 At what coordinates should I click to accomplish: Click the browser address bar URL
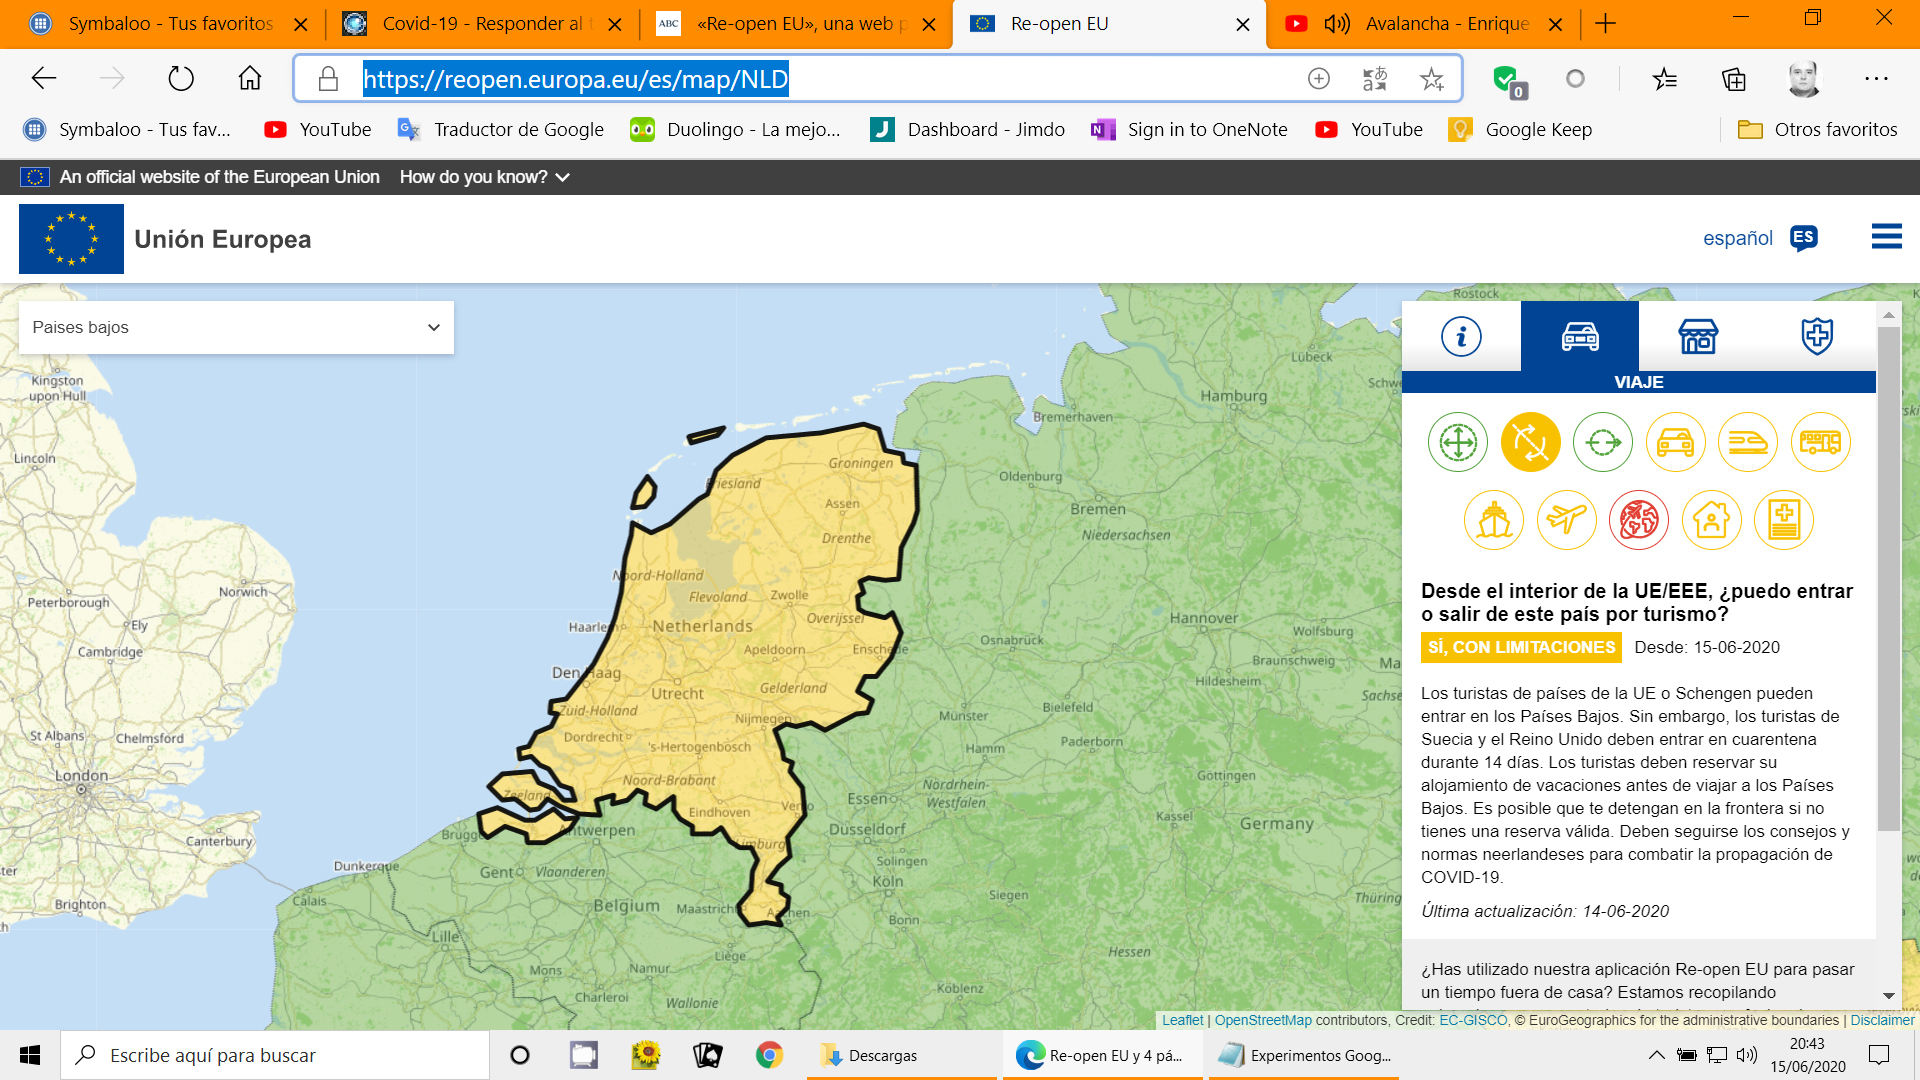(x=575, y=79)
